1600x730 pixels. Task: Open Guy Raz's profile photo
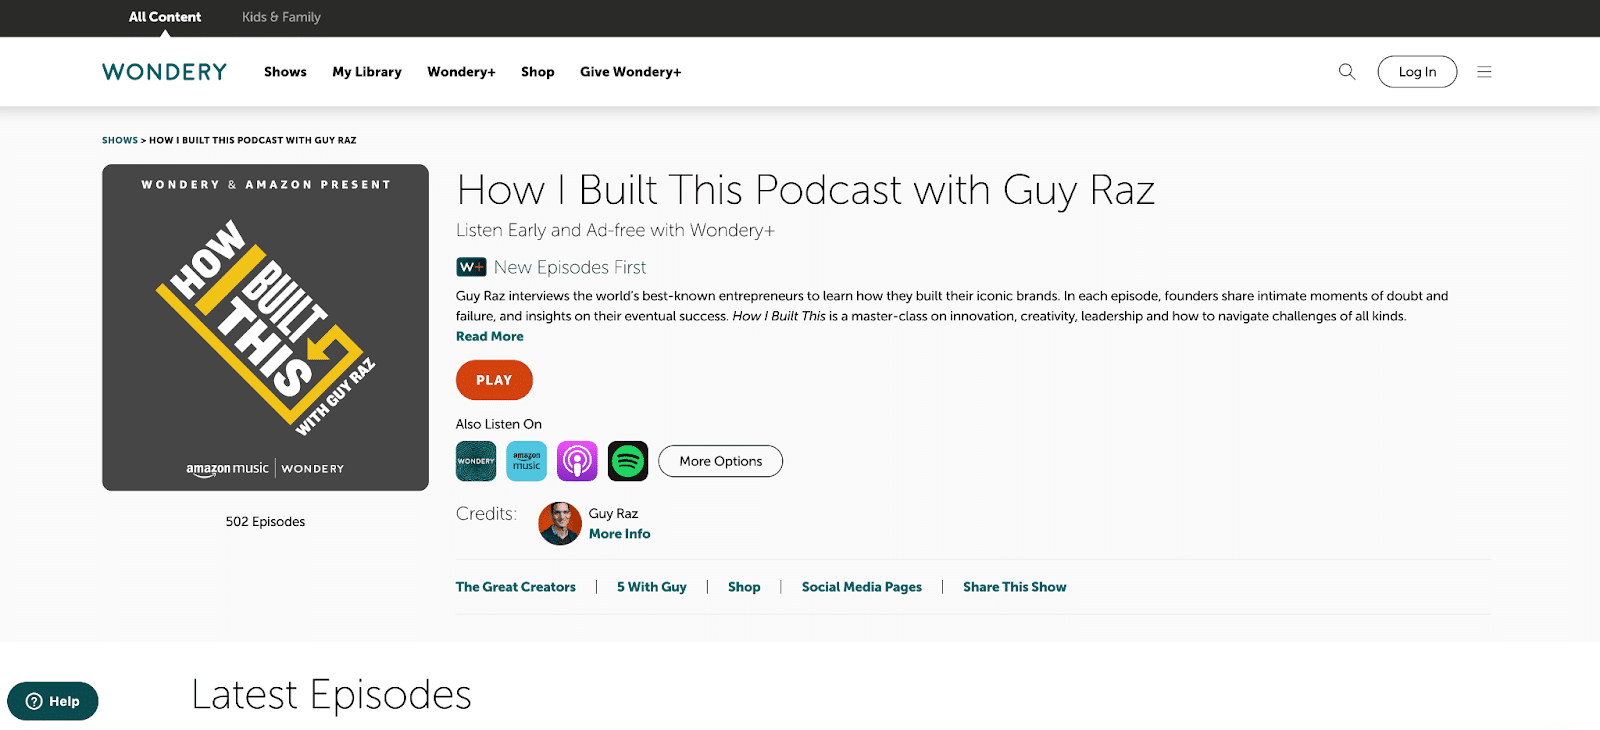pos(560,523)
